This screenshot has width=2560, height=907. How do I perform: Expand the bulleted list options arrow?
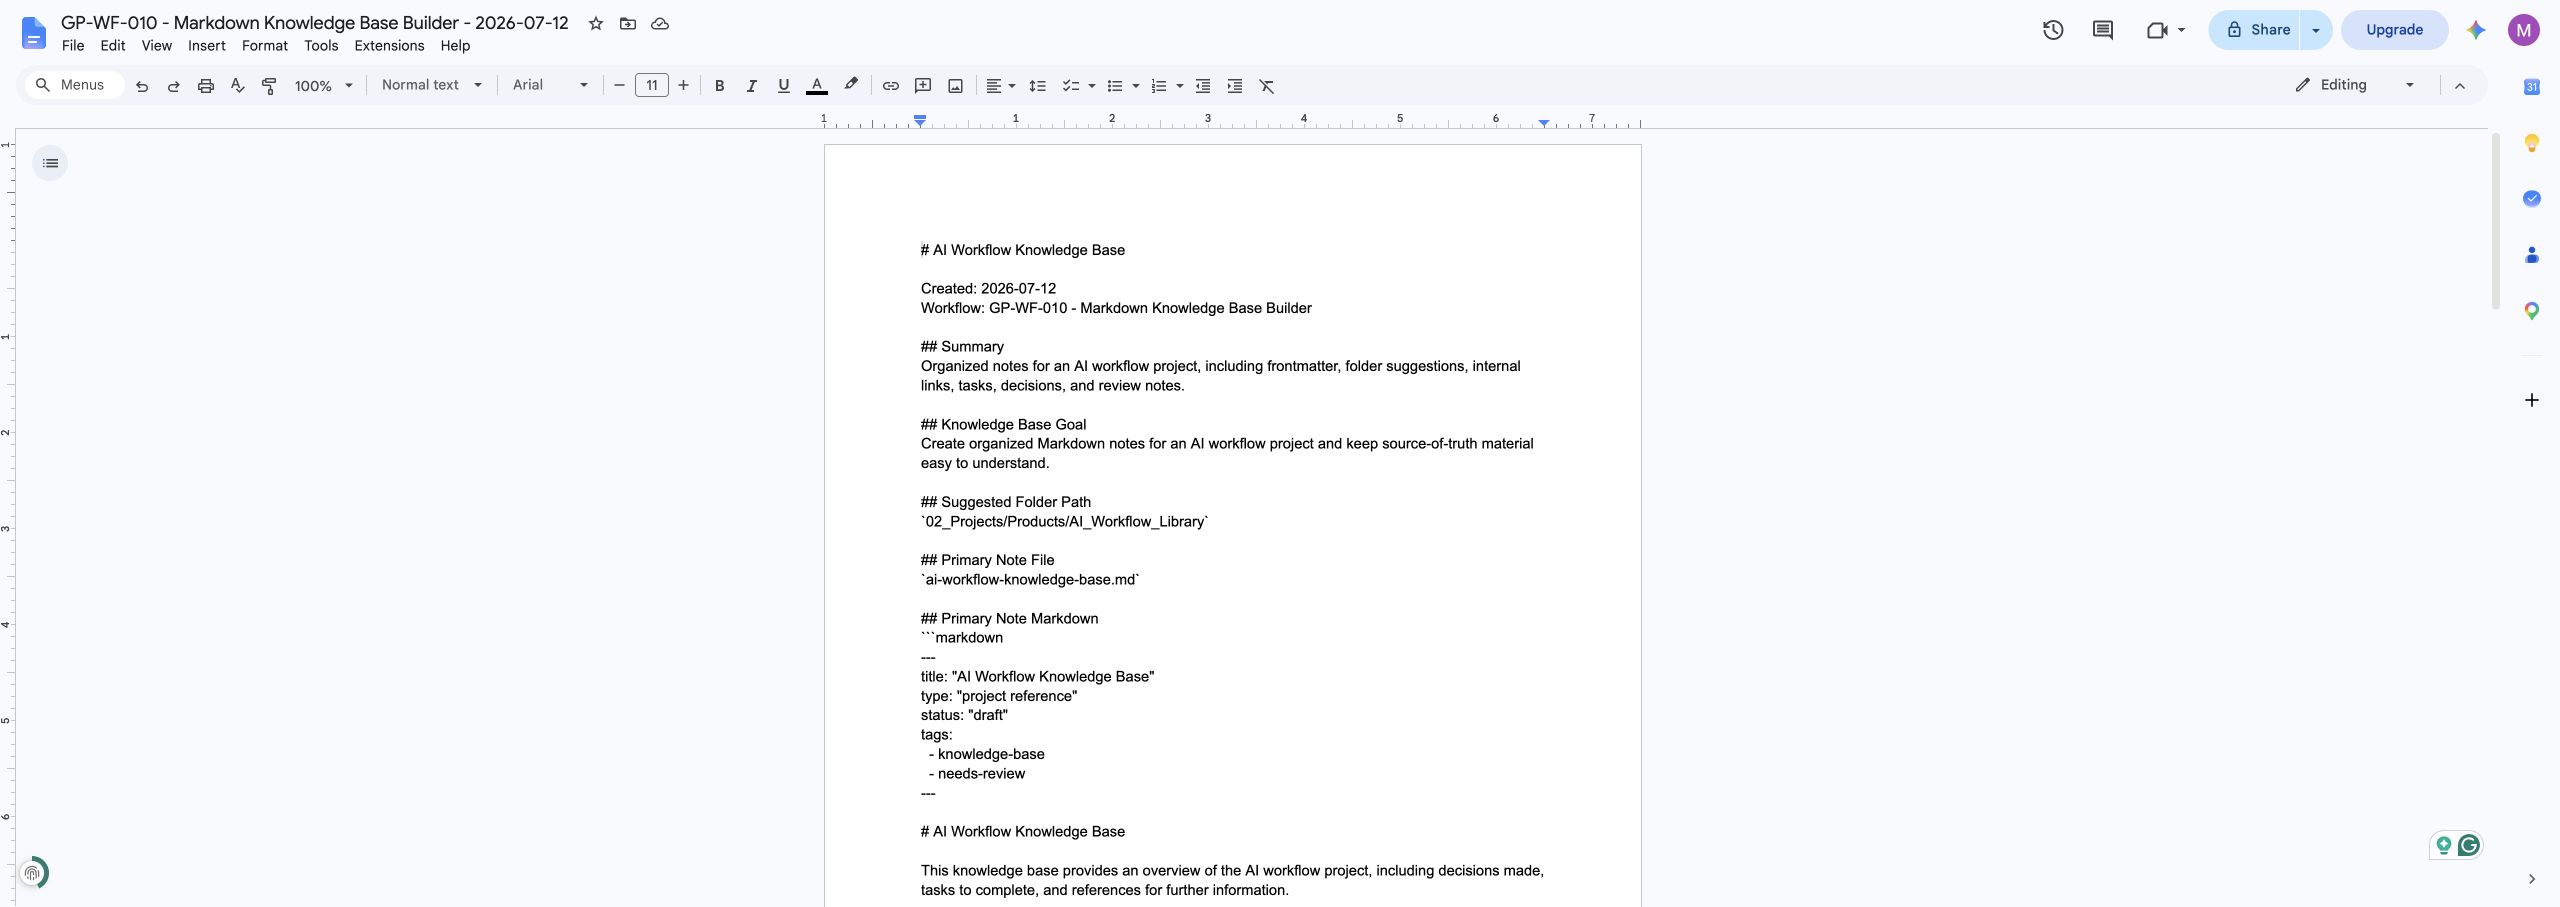[1136, 86]
